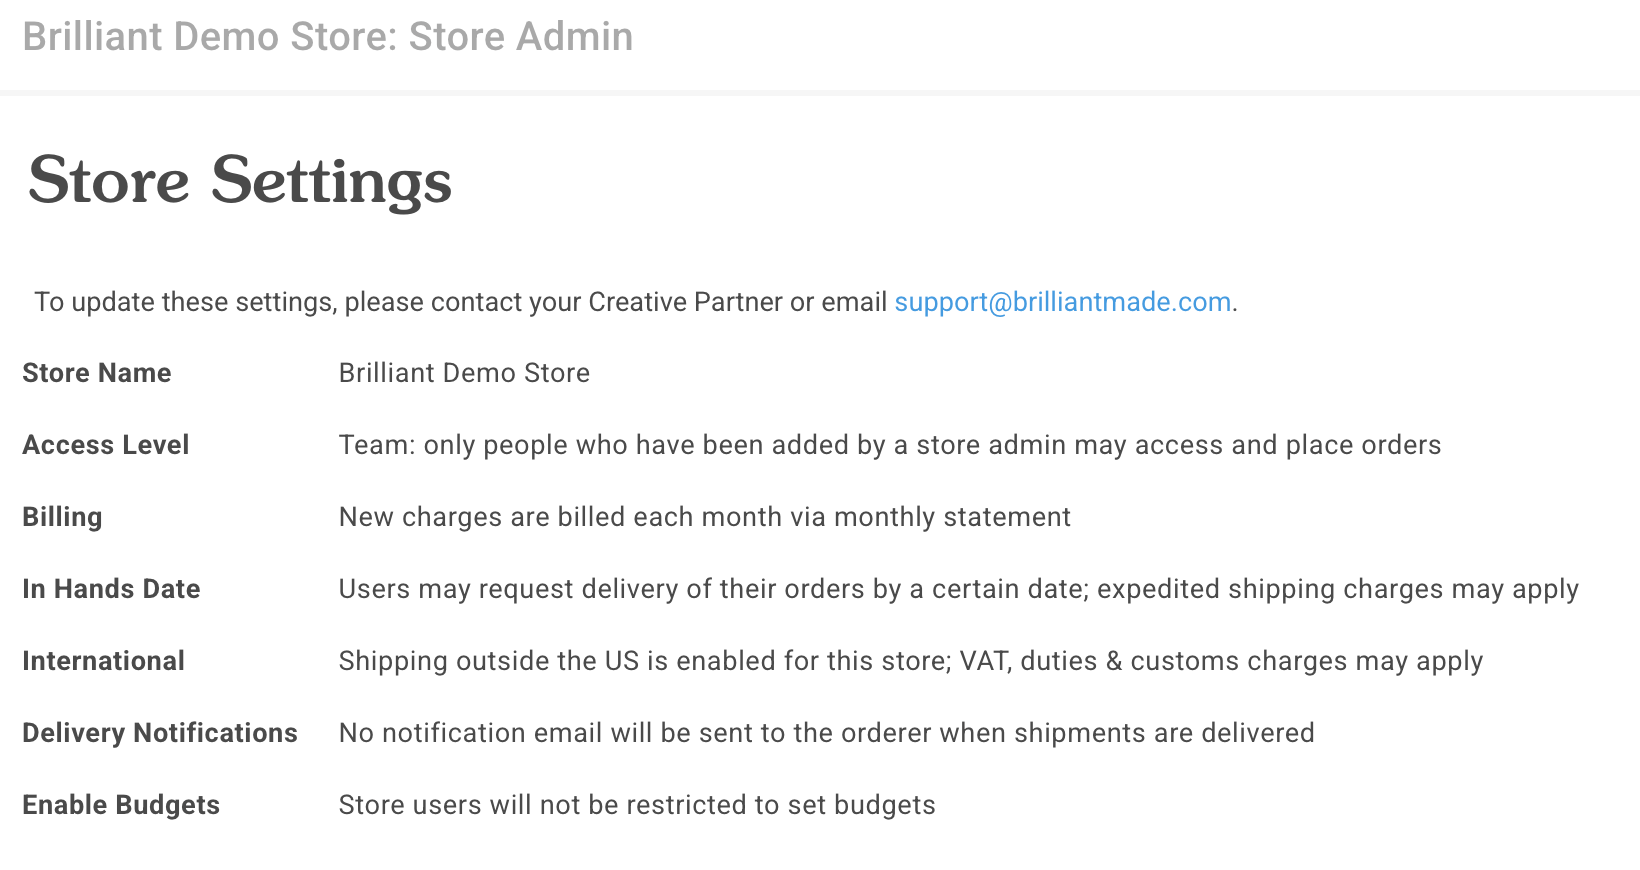Click the set budgets restriction description
Viewport: 1640px width, 870px height.
coord(637,805)
